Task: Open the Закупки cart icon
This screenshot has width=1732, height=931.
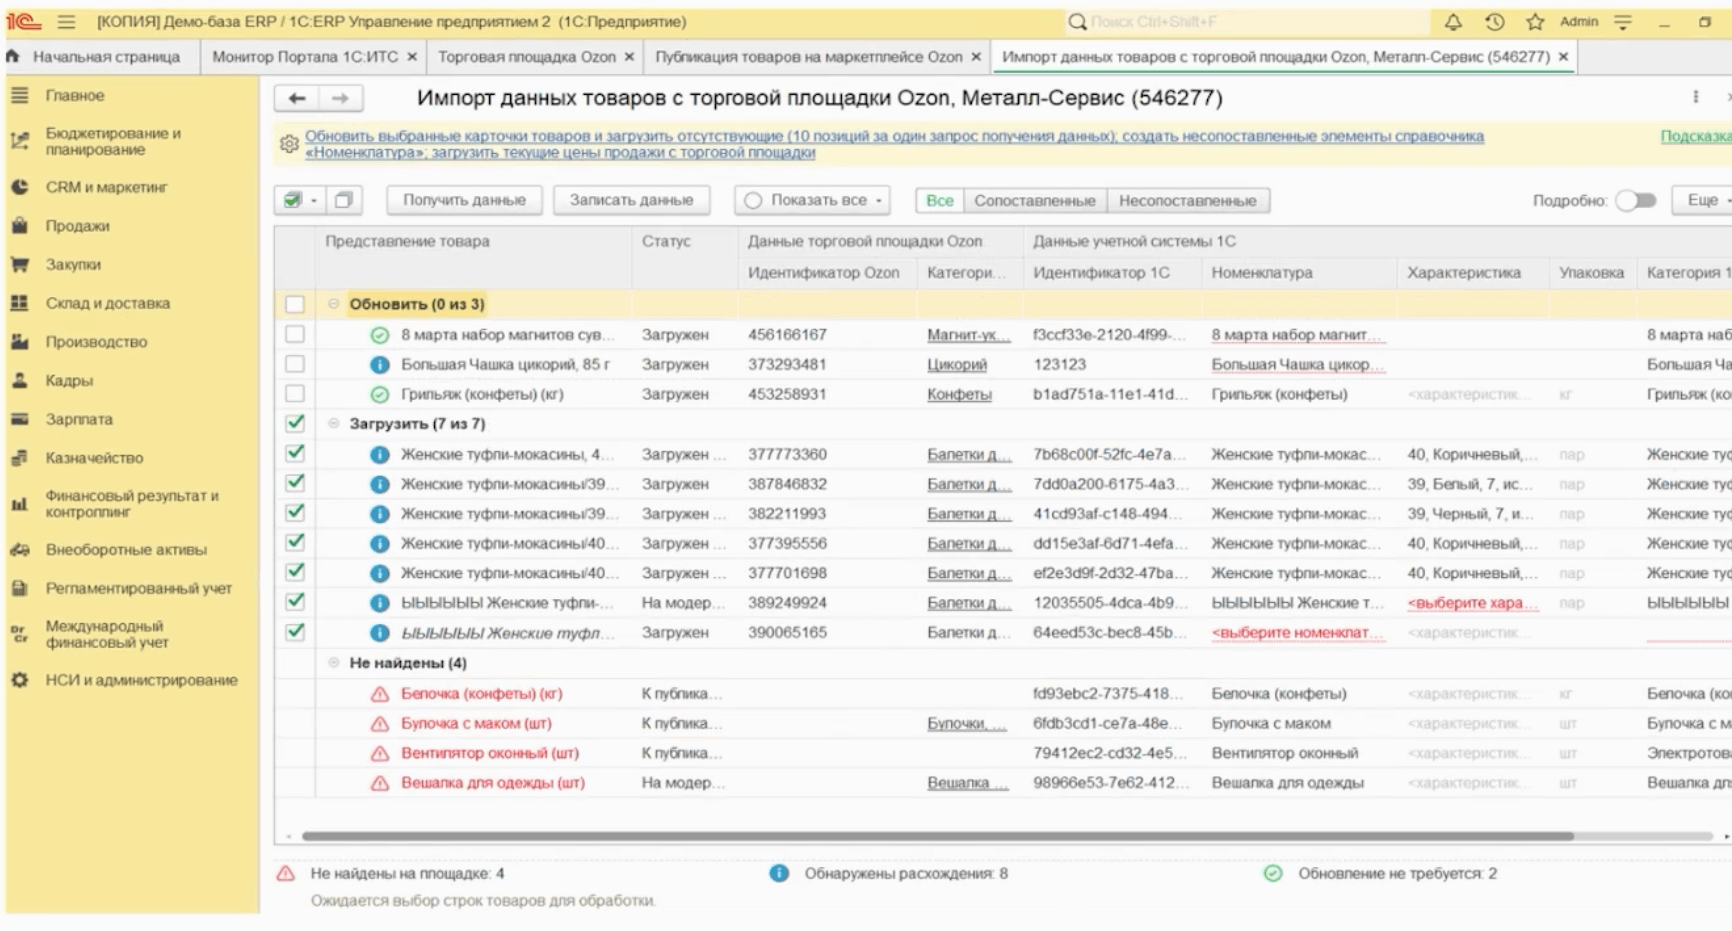Action: click(x=19, y=265)
